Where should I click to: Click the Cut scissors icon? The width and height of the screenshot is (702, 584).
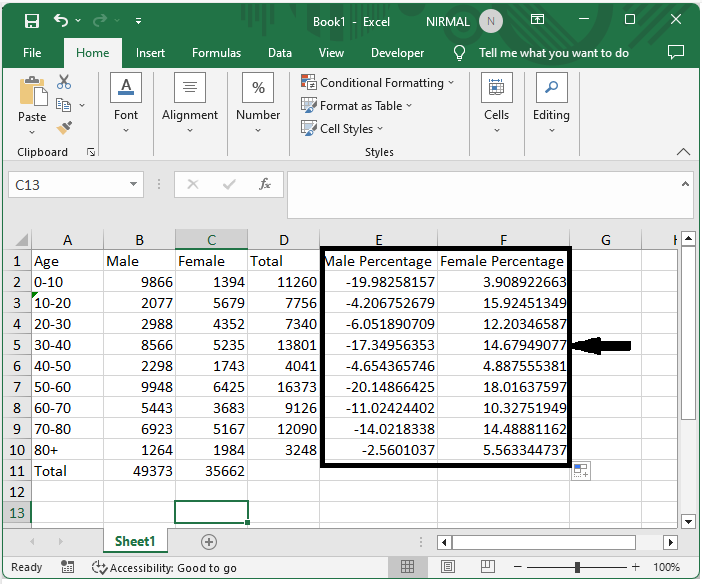coord(65,82)
